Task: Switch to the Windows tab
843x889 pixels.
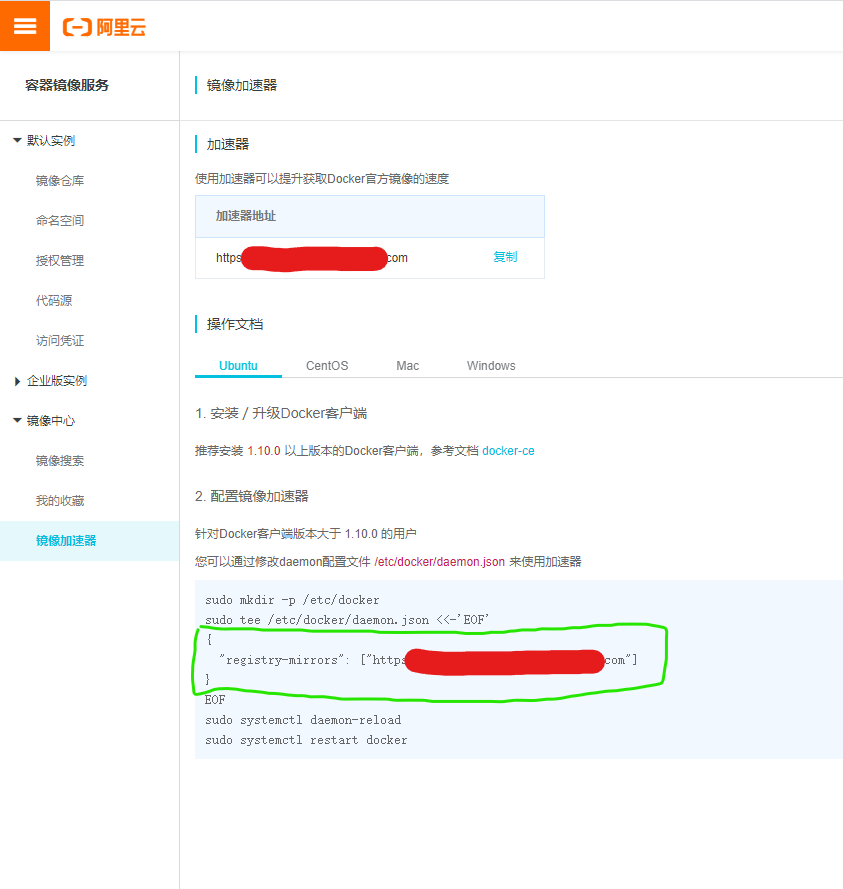Action: click(x=491, y=366)
